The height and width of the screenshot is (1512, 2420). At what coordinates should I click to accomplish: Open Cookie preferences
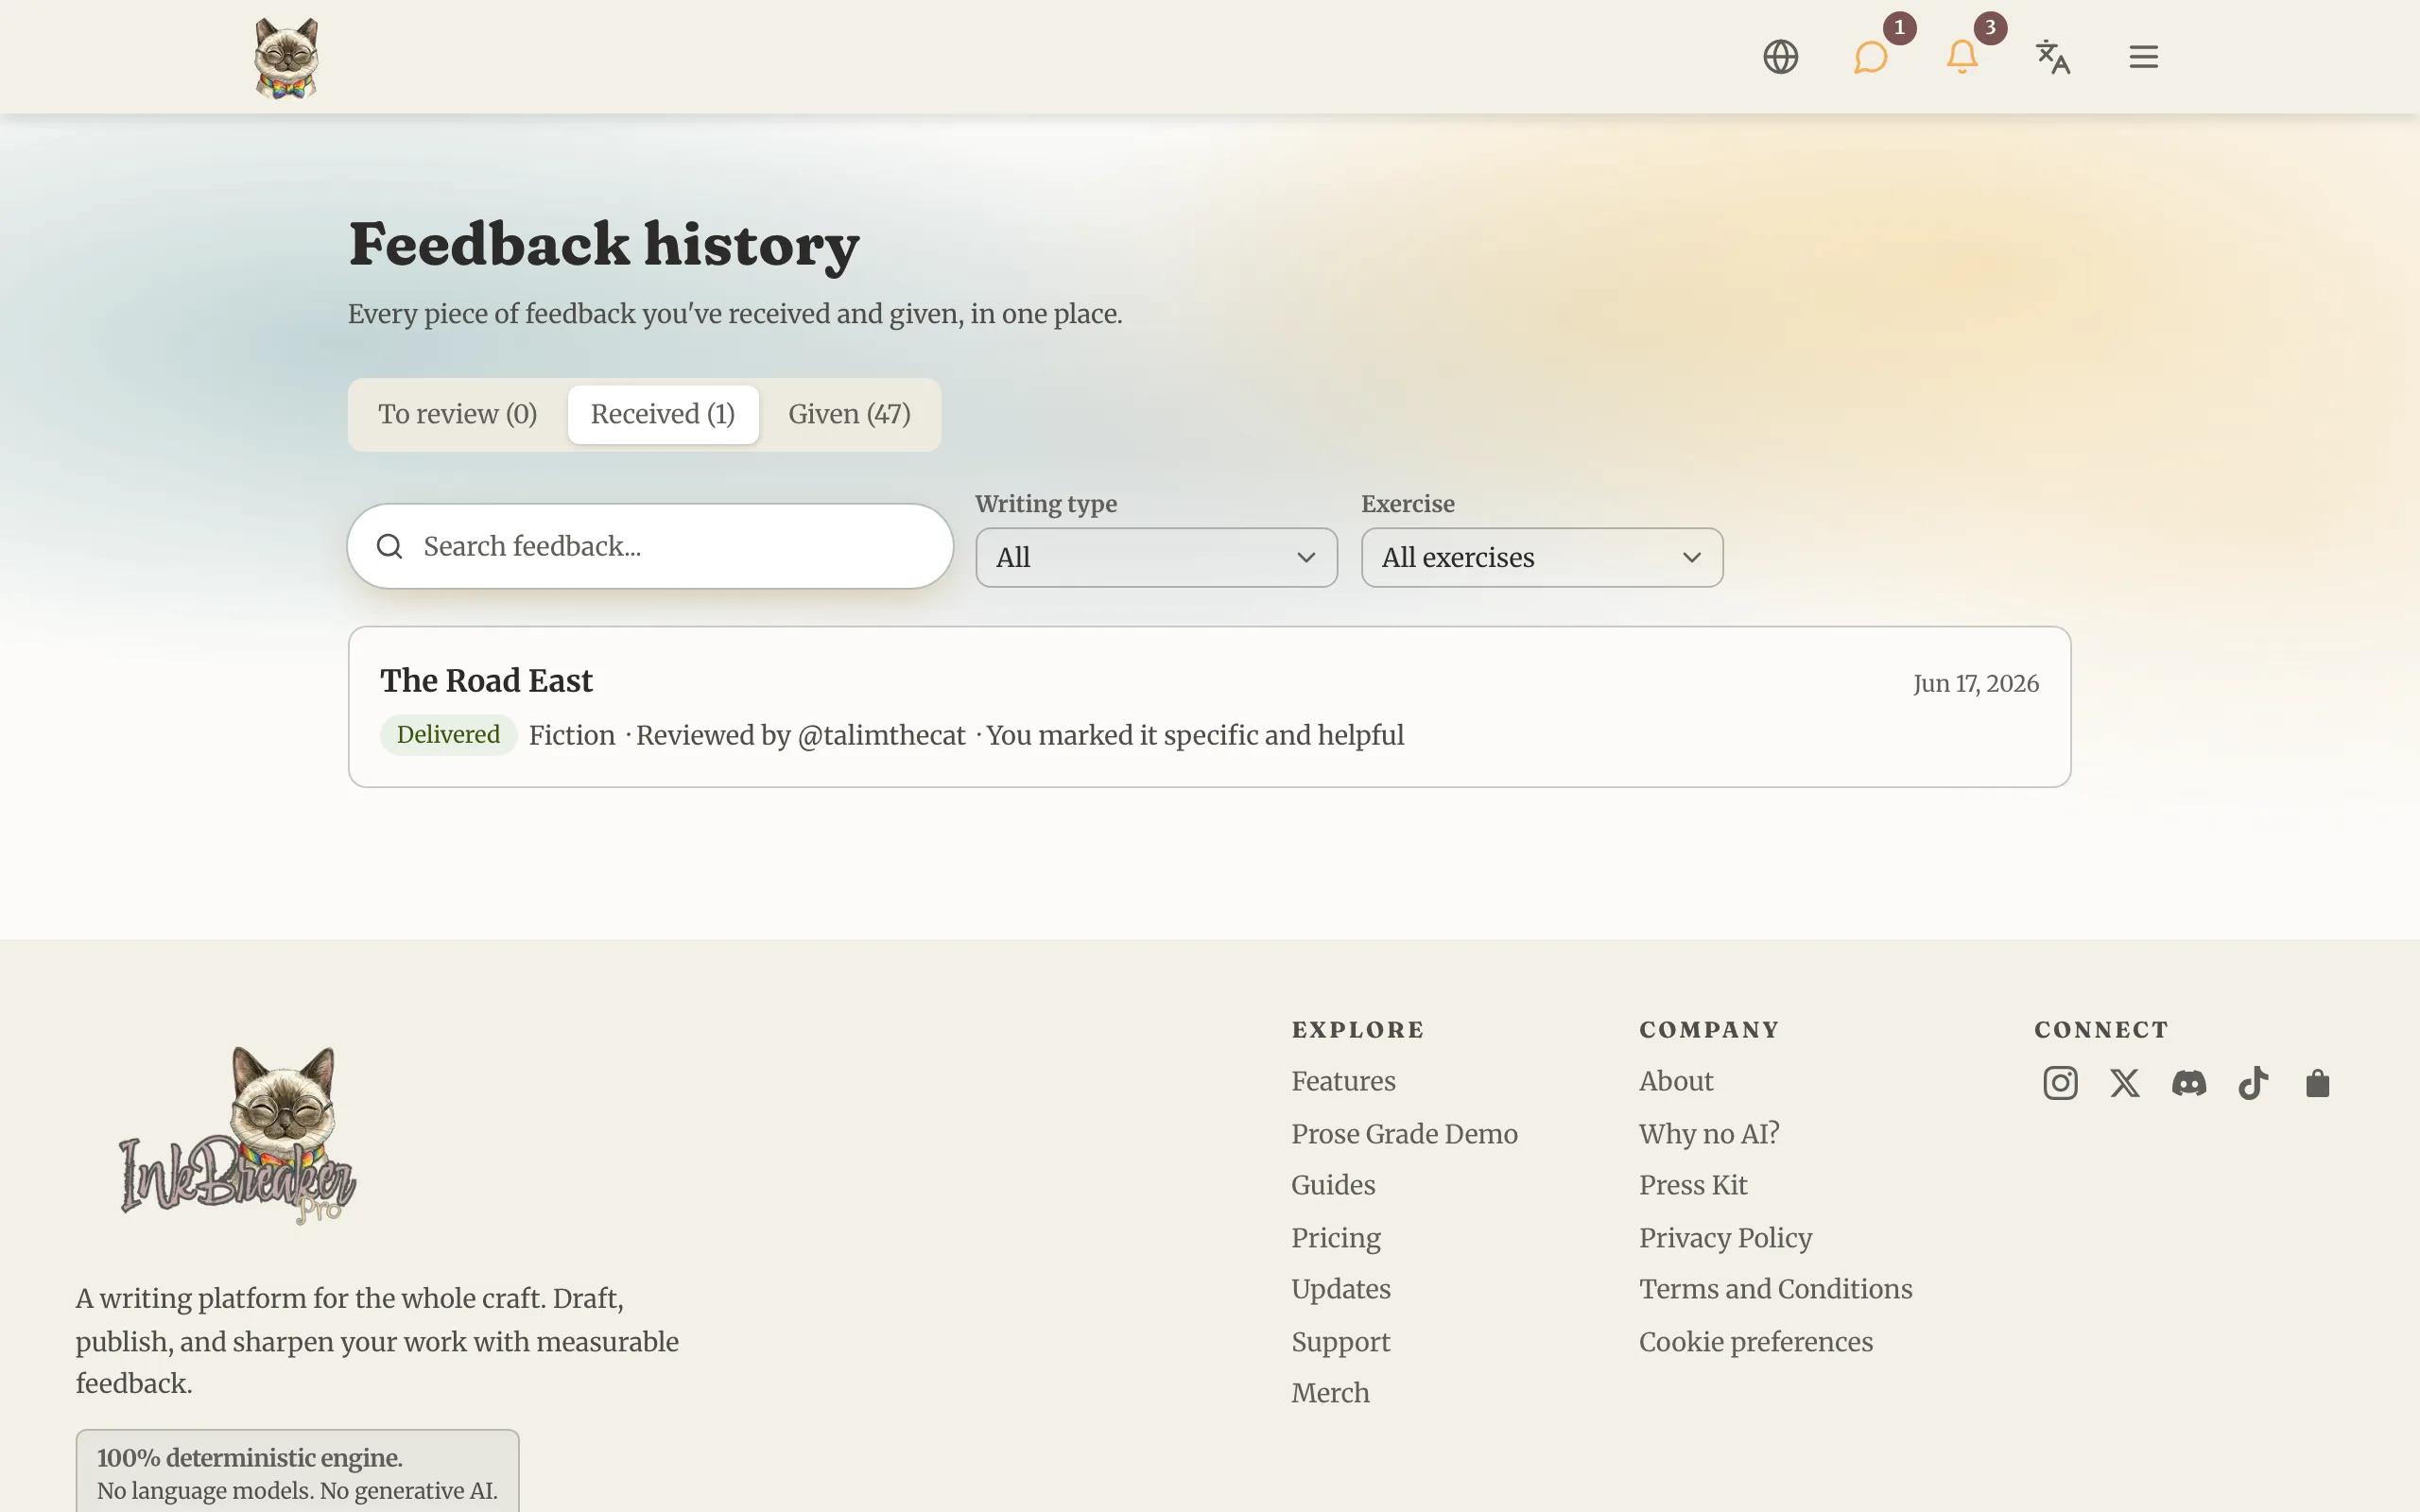[1755, 1342]
